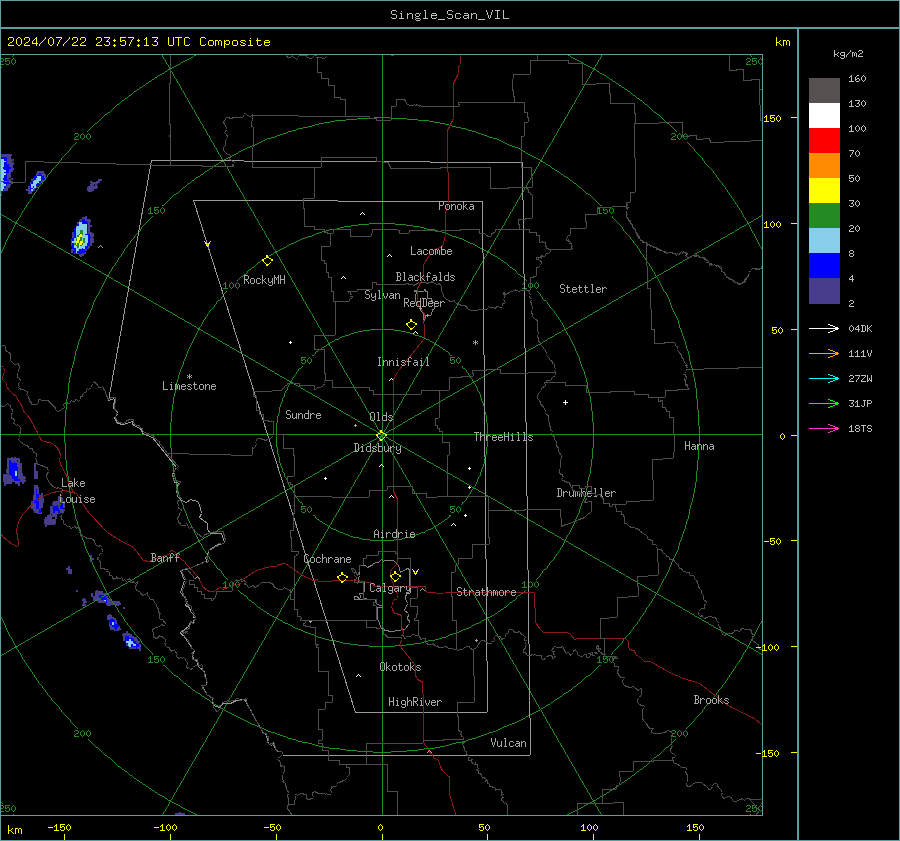Click the Ponoka town label
This screenshot has width=900, height=841.
coord(456,206)
